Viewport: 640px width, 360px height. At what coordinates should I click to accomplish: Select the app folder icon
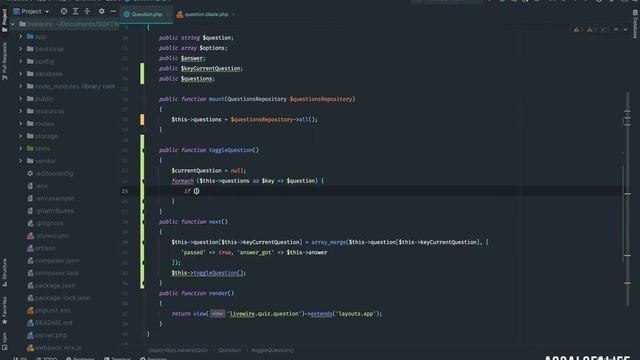(30, 37)
